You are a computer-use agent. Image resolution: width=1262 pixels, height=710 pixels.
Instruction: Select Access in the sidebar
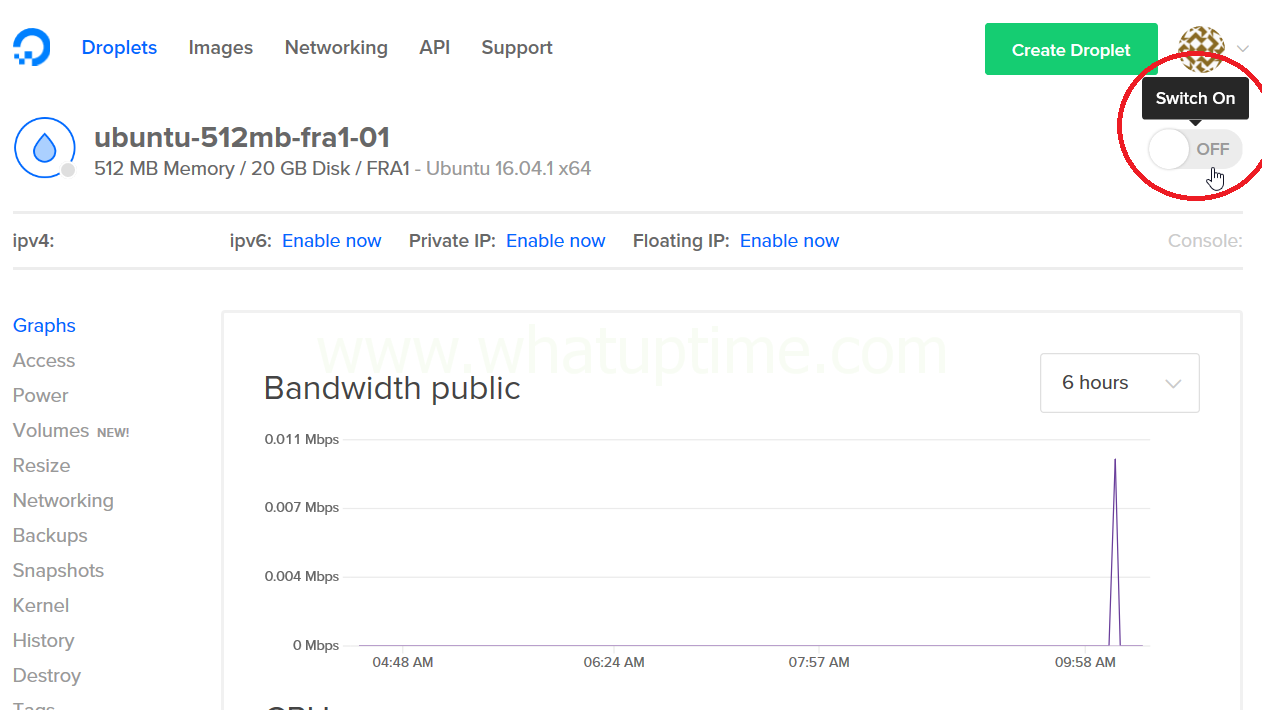(x=44, y=361)
